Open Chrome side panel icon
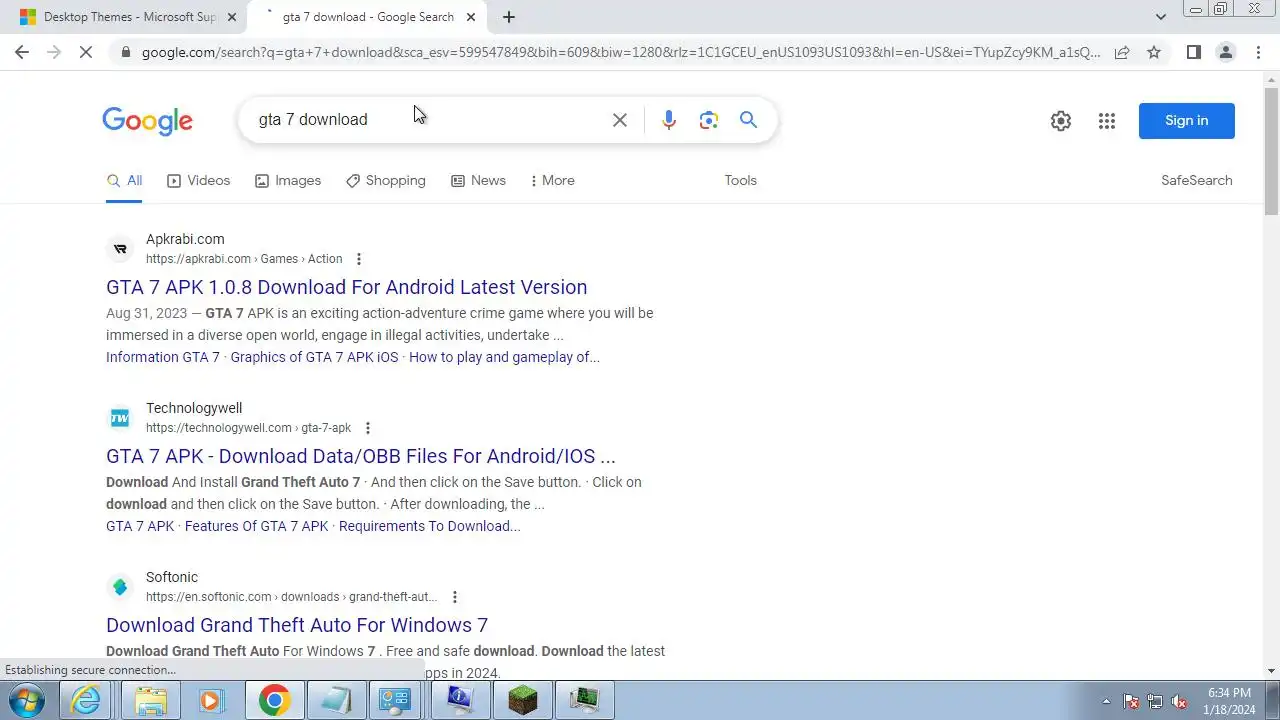 coord(1193,52)
